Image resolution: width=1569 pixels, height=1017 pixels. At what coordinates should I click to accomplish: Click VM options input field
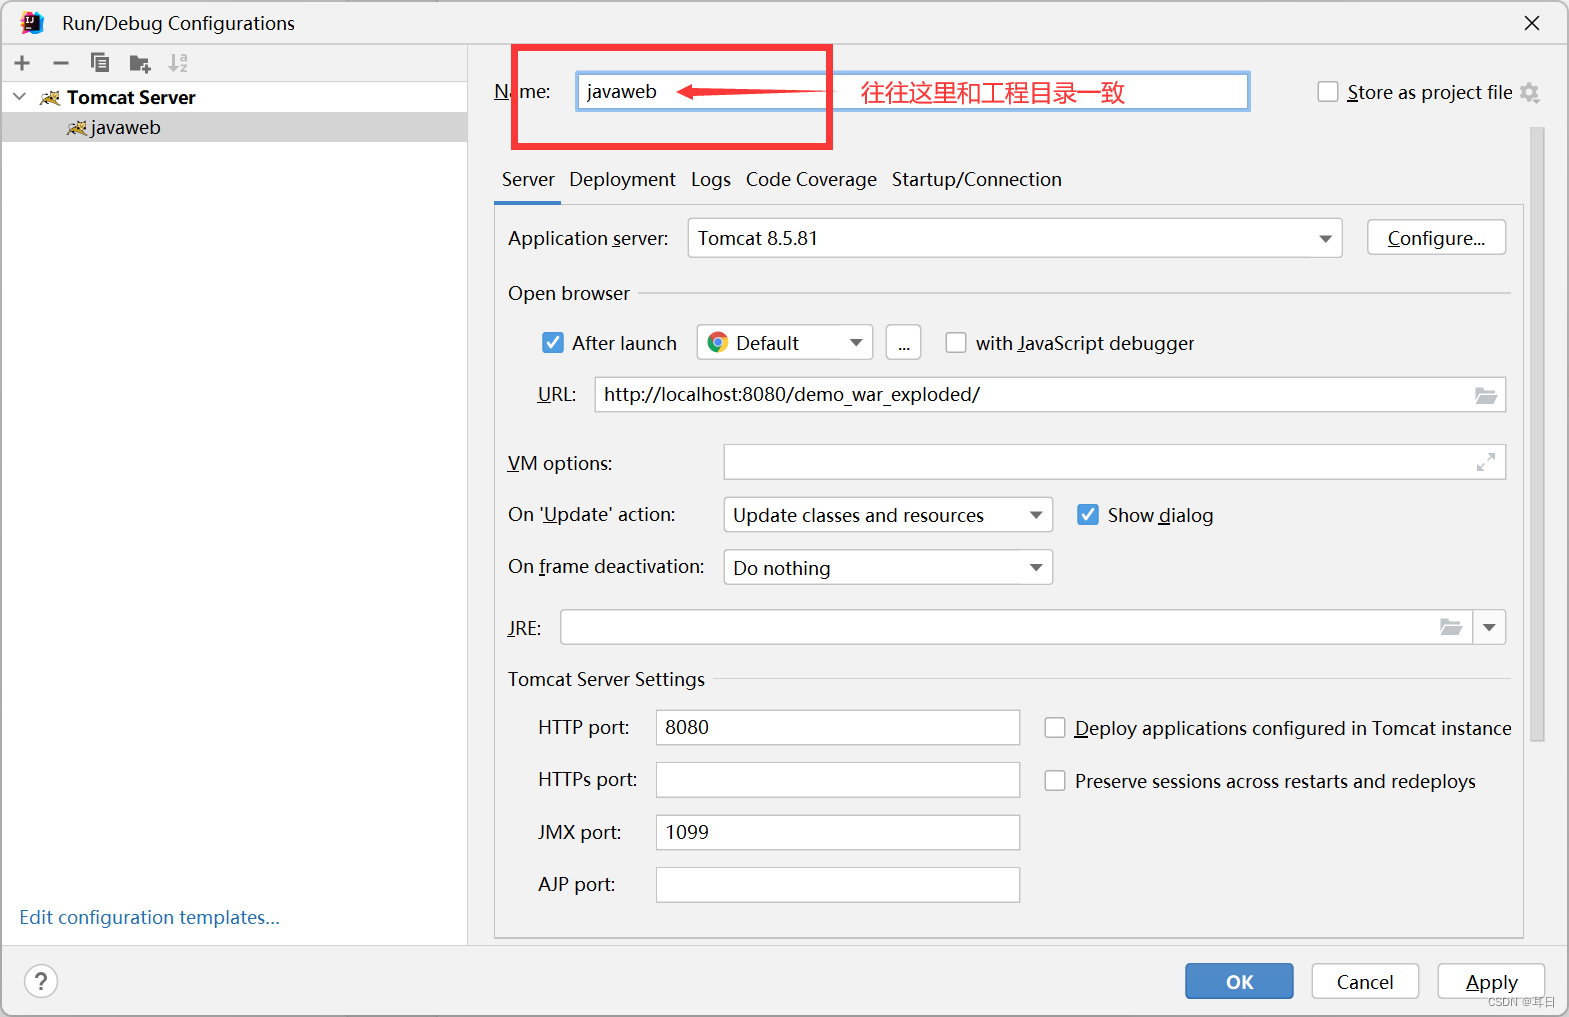click(1115, 462)
